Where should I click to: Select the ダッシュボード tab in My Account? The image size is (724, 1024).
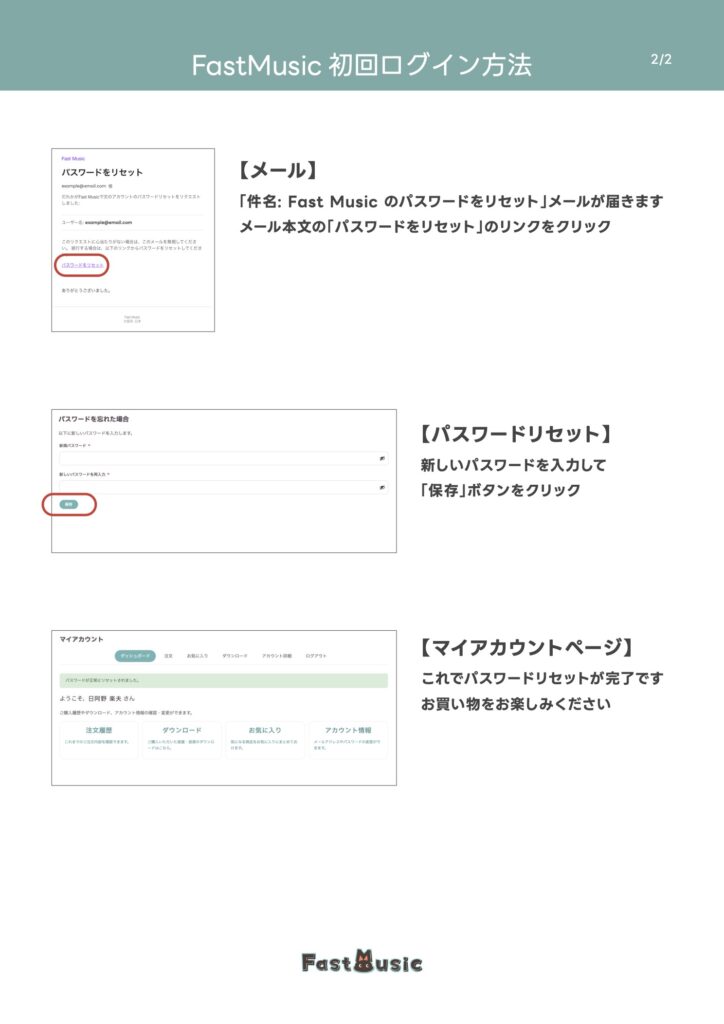(135, 656)
